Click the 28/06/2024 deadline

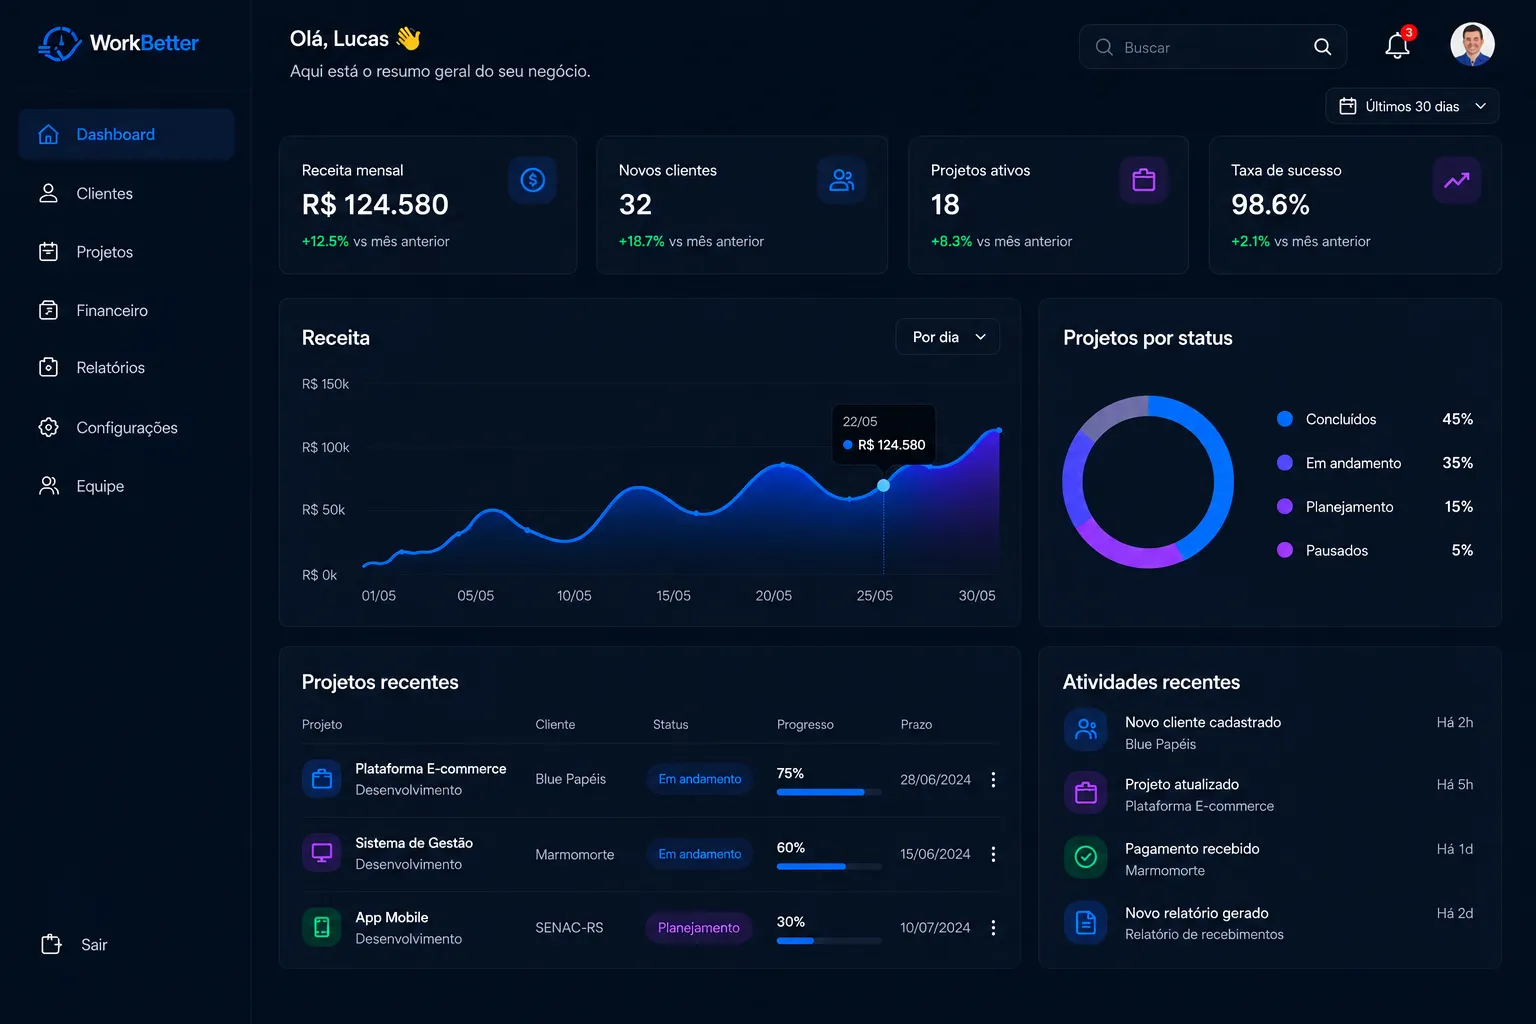[x=935, y=780]
